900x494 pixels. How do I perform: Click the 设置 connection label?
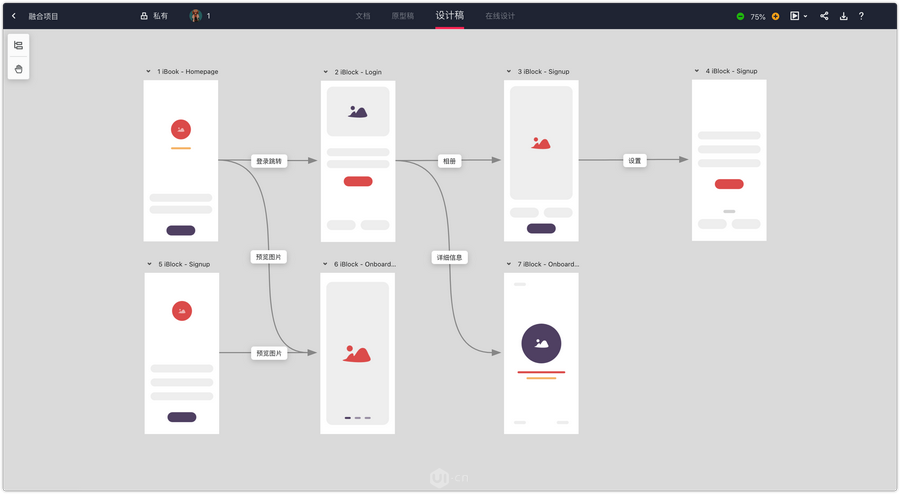pyautogui.click(x=634, y=161)
